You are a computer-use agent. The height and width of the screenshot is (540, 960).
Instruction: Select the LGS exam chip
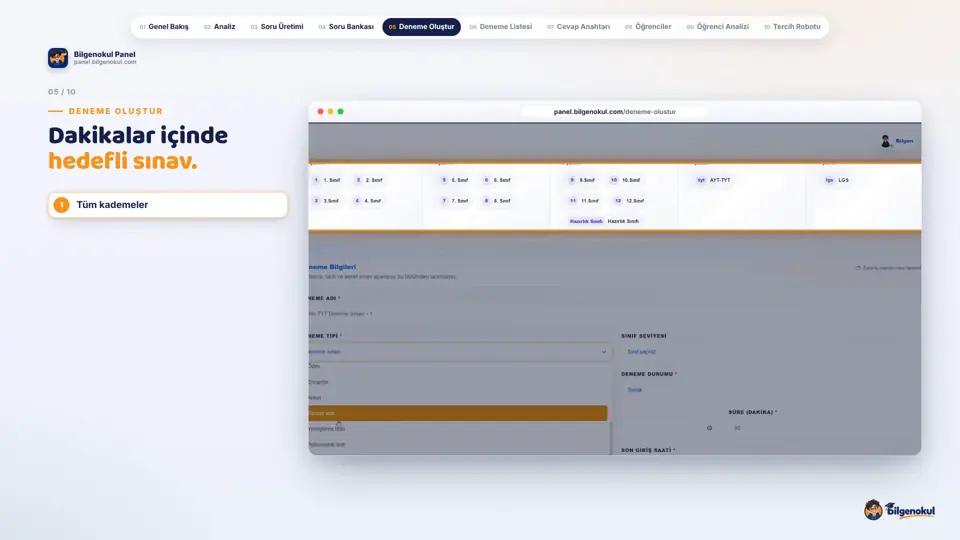(x=836, y=180)
